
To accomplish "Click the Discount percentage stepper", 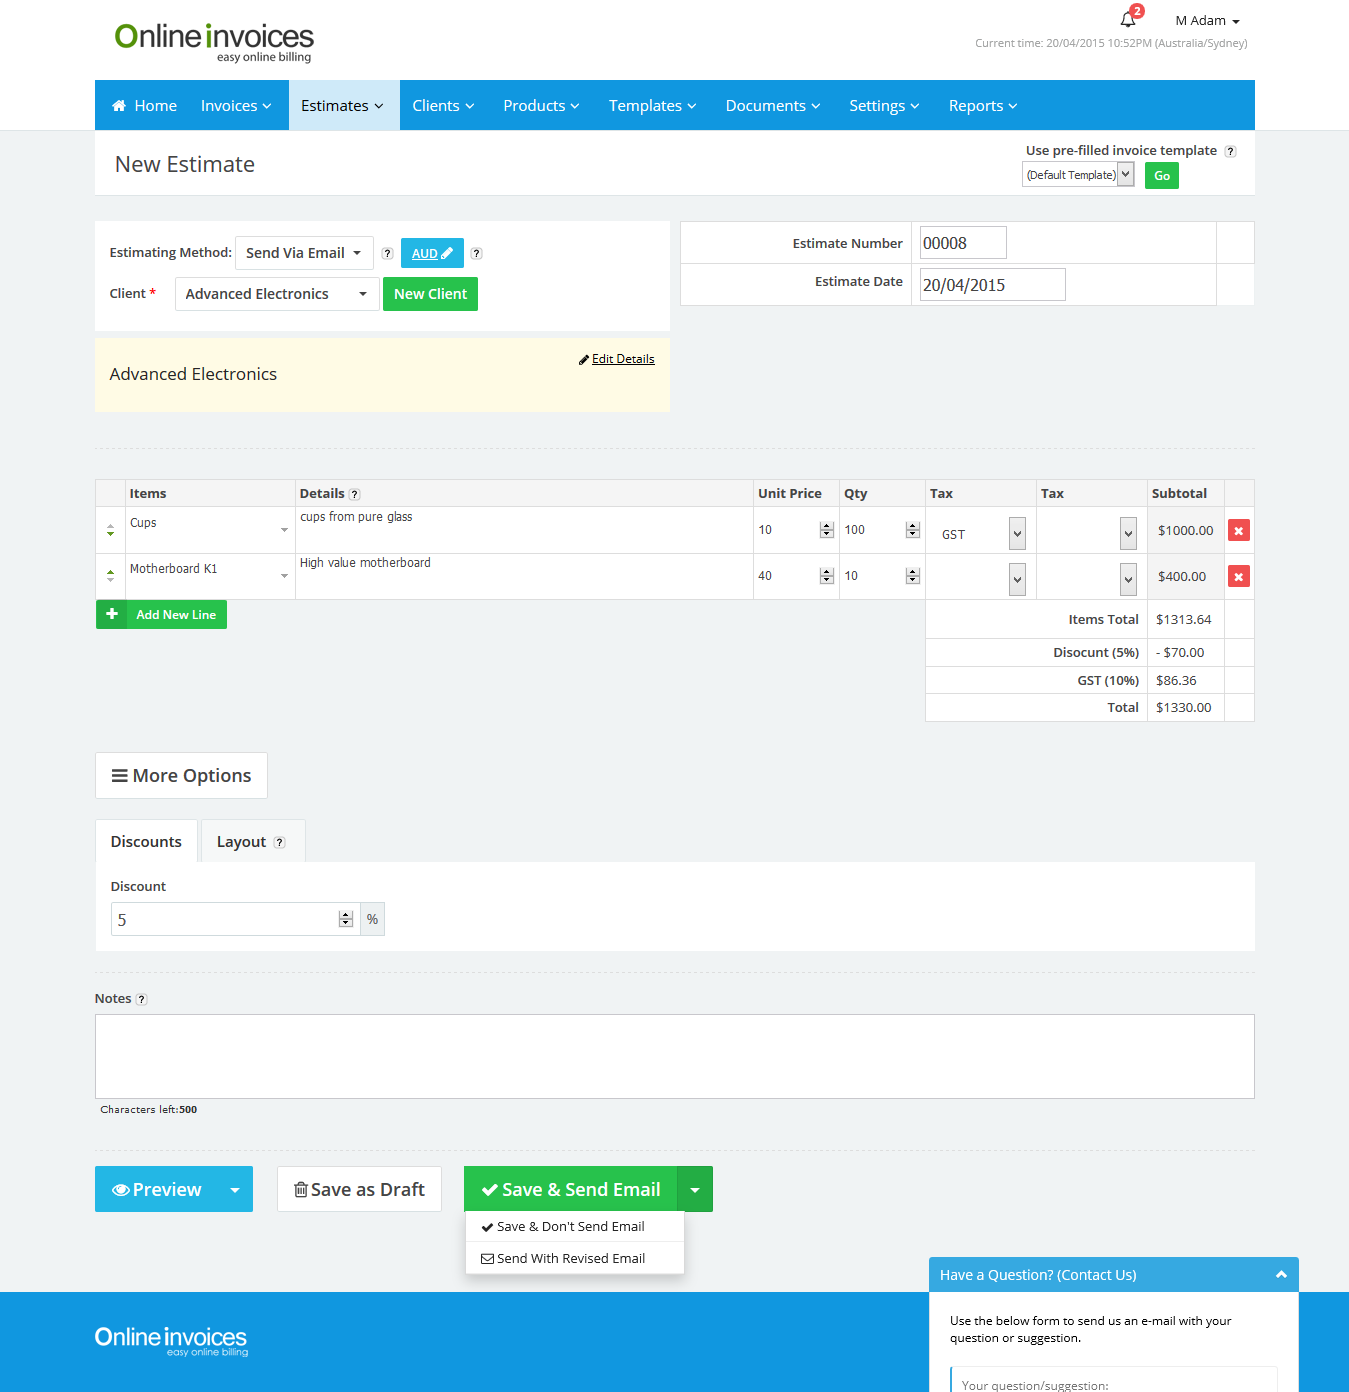I will coord(346,919).
